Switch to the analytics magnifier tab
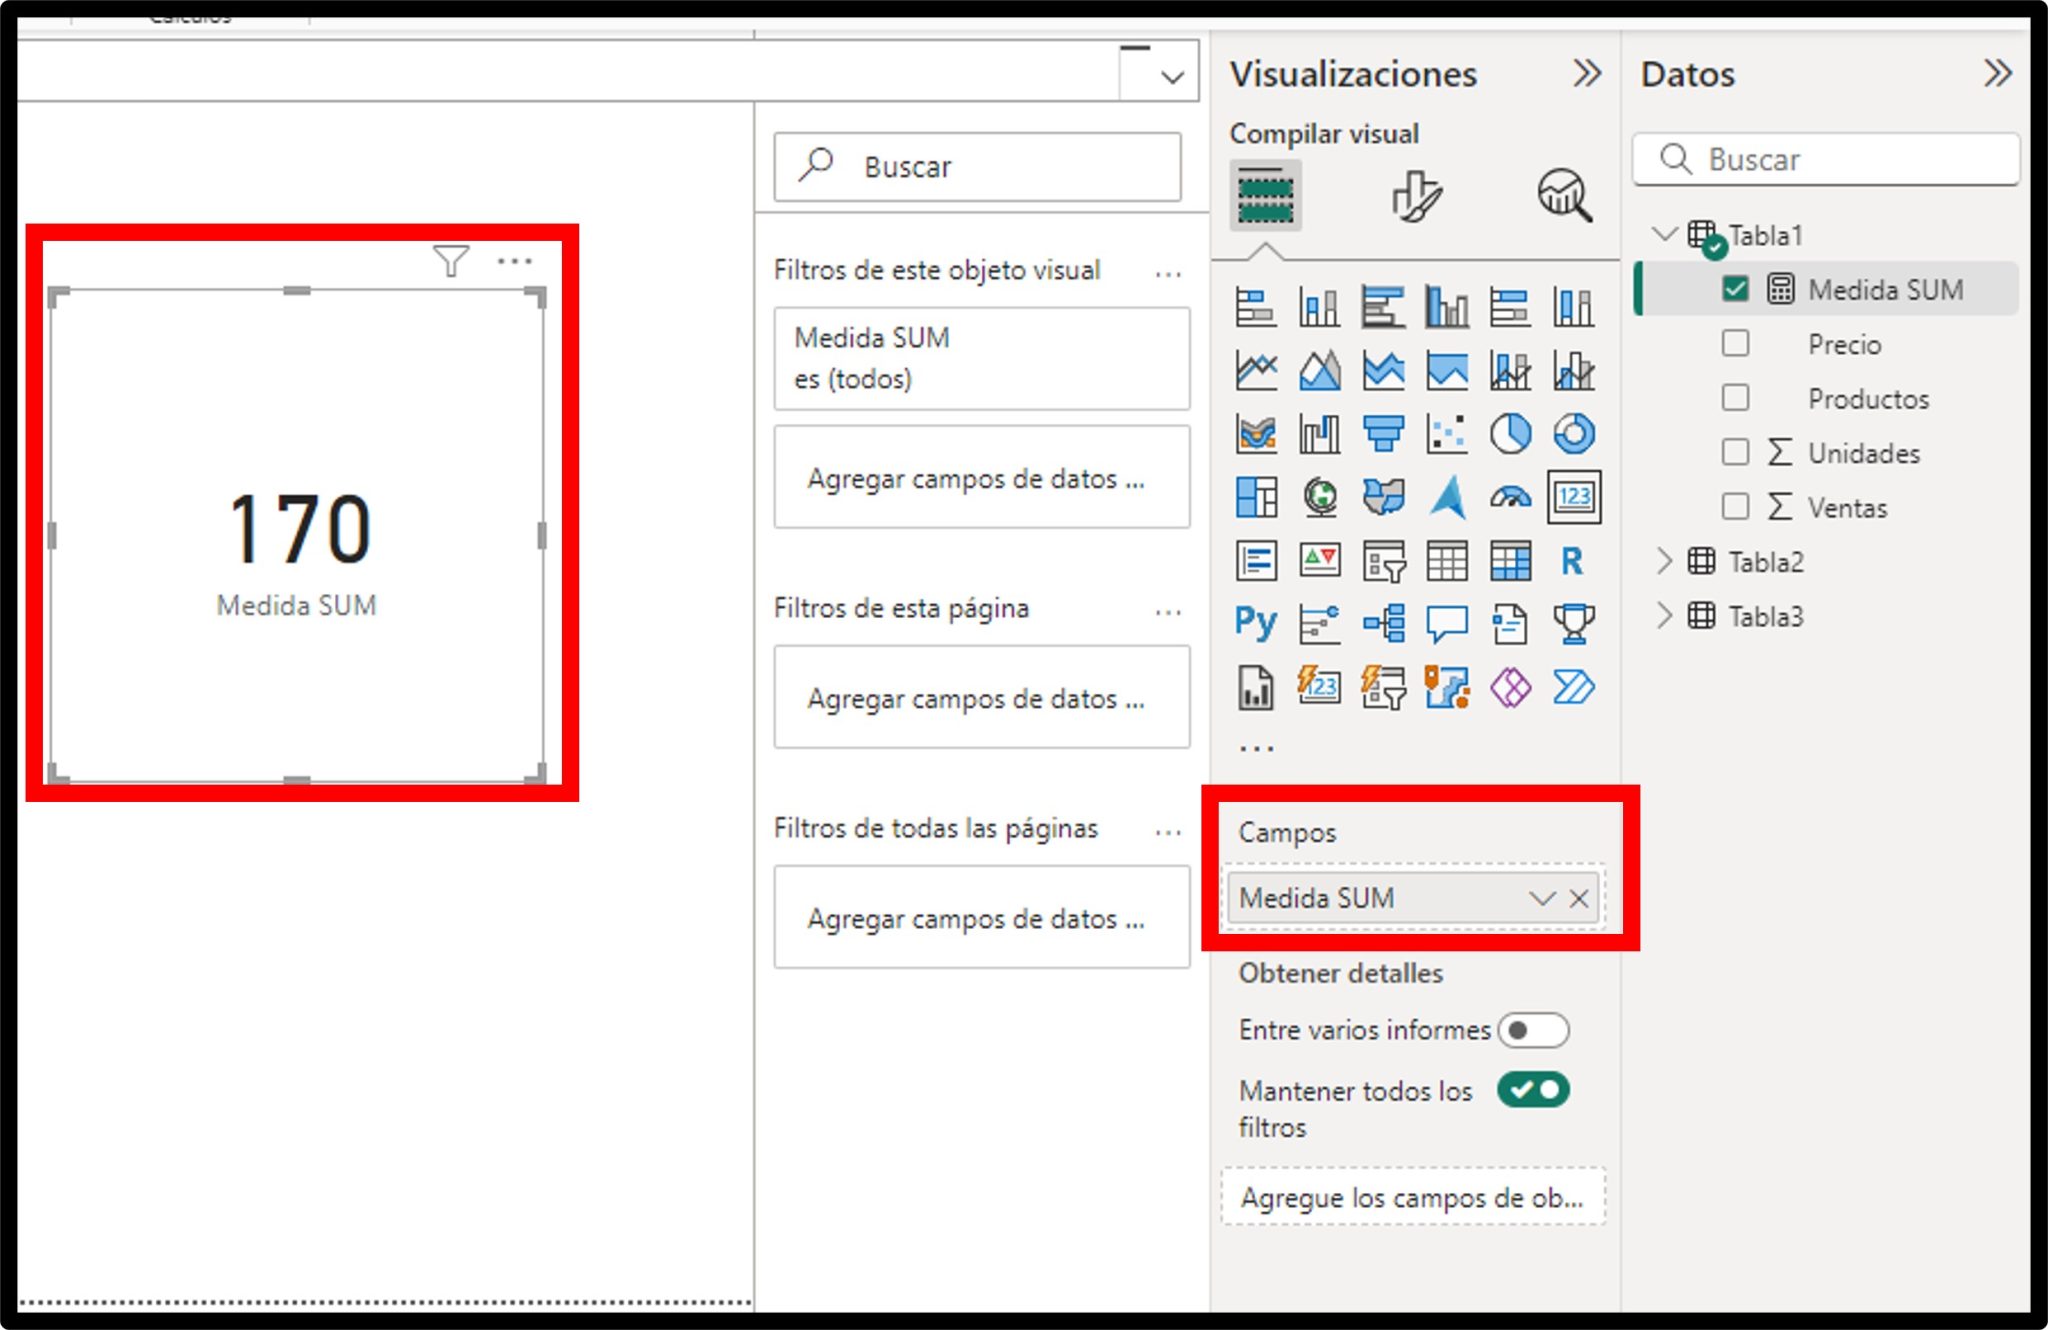 click(x=1565, y=195)
